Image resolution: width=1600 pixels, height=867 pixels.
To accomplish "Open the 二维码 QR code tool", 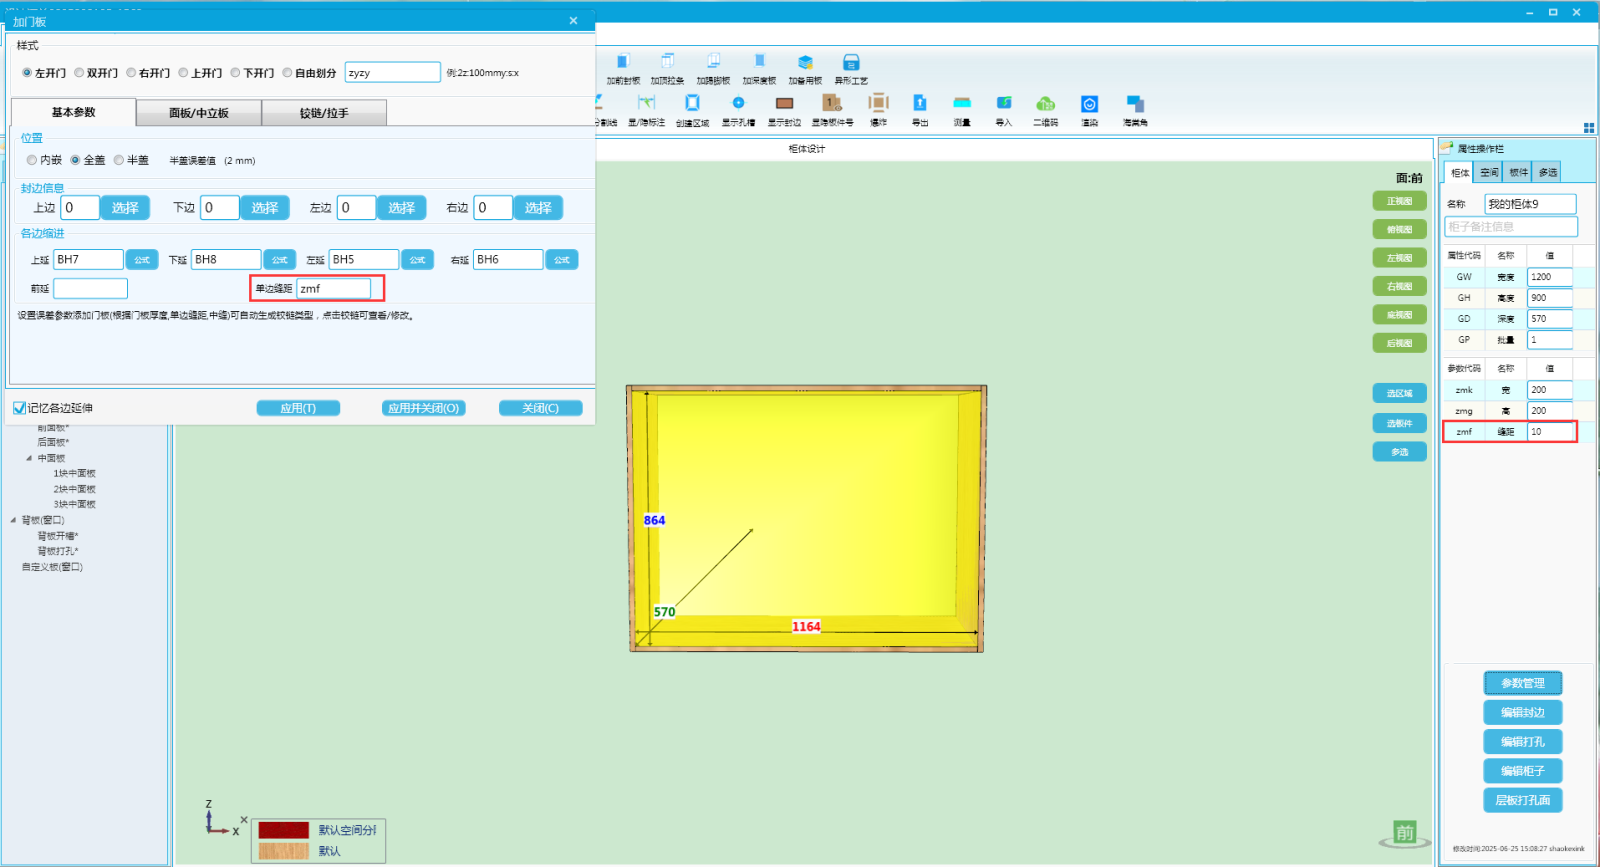I will 1045,110.
